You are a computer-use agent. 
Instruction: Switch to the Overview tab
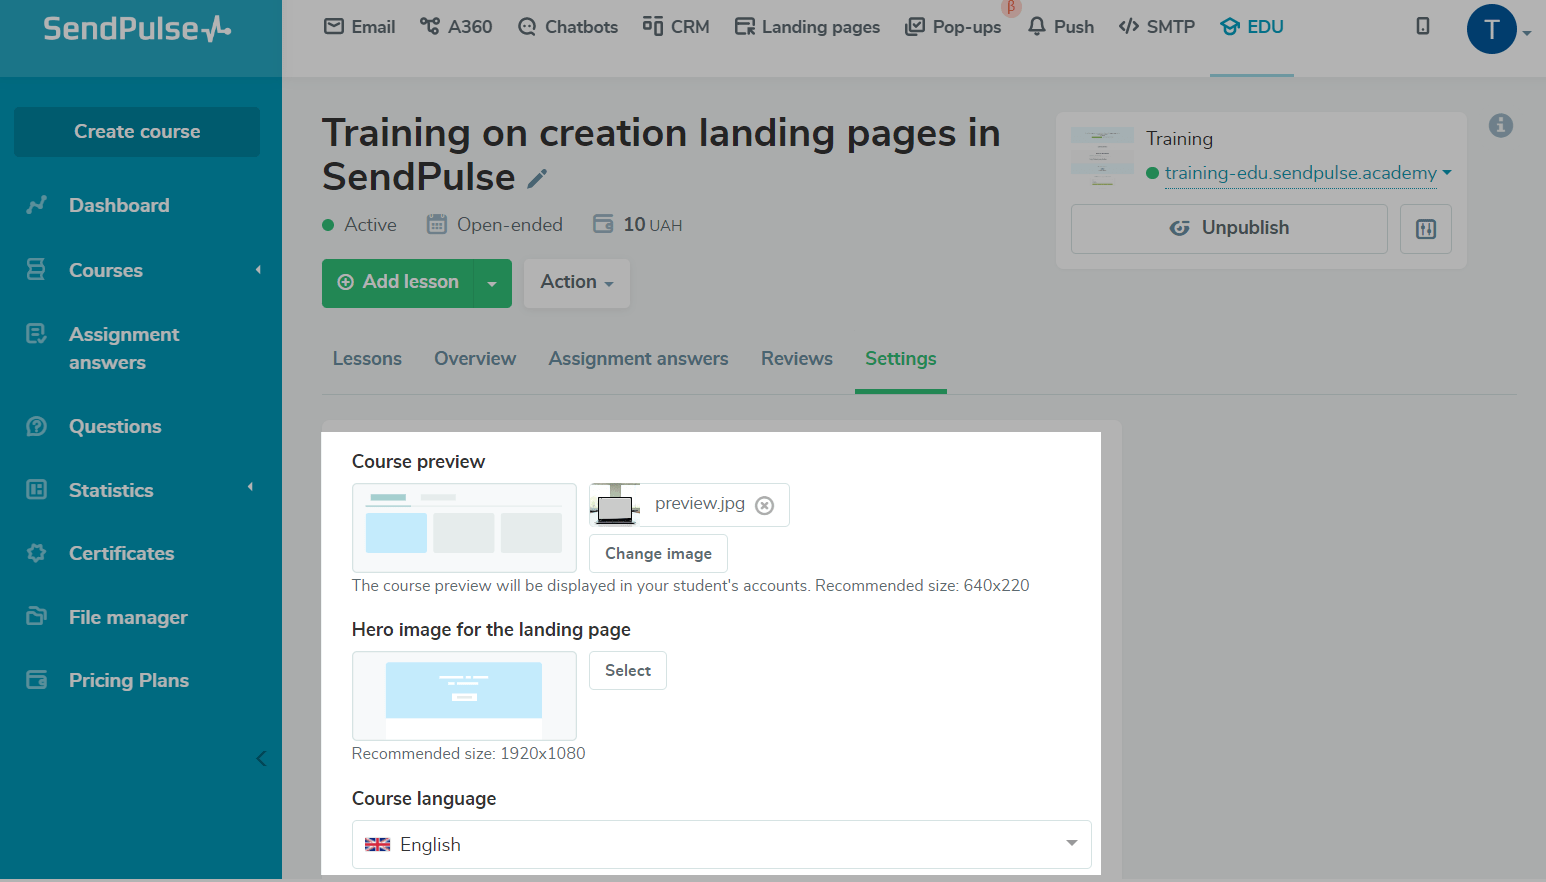[x=475, y=359]
